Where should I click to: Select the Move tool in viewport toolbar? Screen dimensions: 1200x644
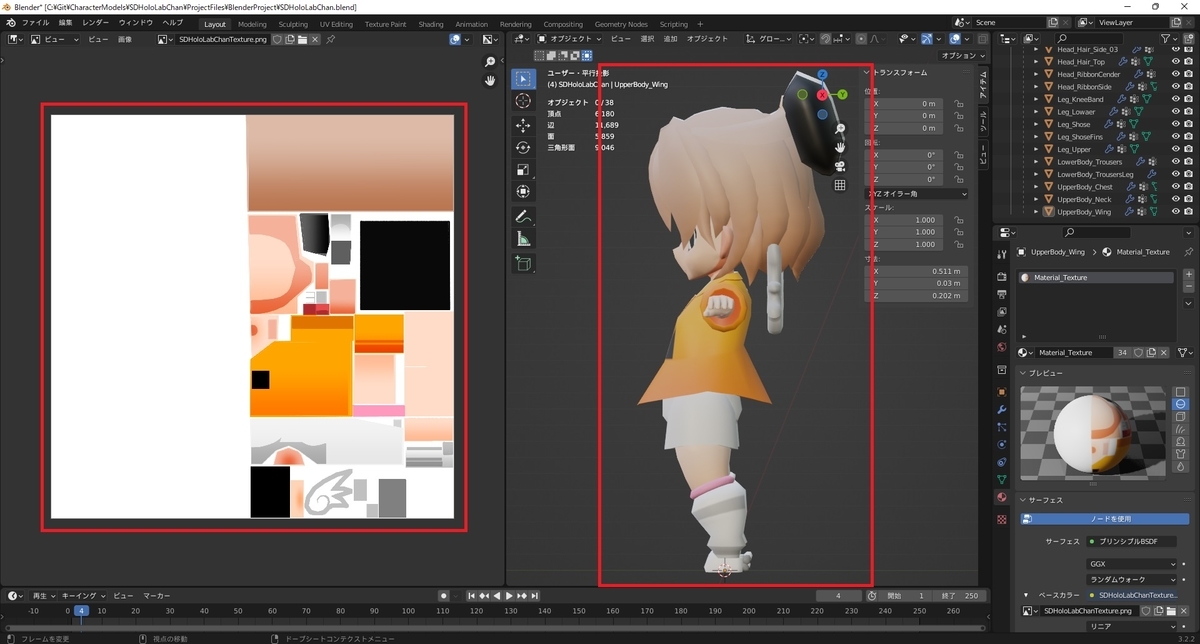tap(523, 125)
